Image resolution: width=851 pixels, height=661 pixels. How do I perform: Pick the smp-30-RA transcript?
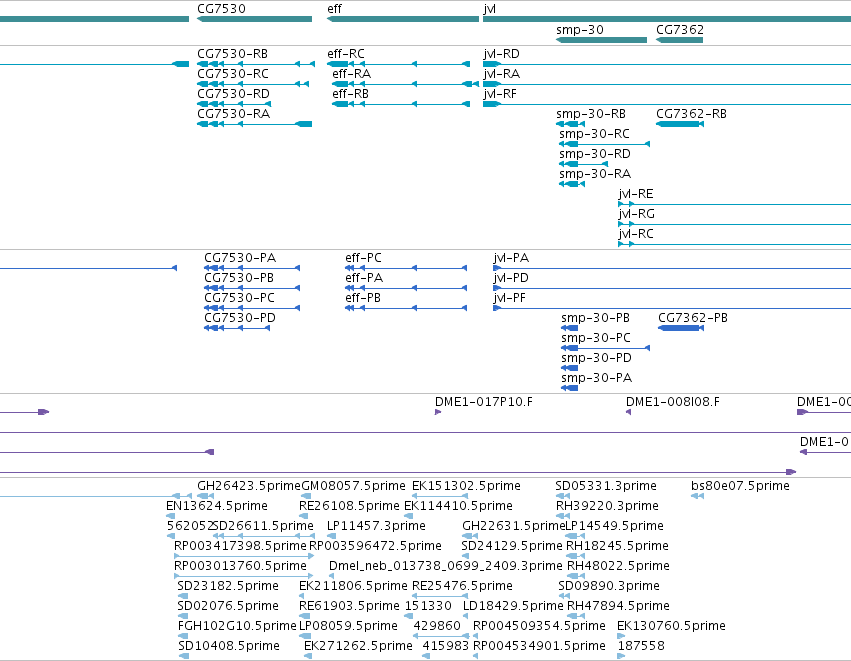[572, 184]
